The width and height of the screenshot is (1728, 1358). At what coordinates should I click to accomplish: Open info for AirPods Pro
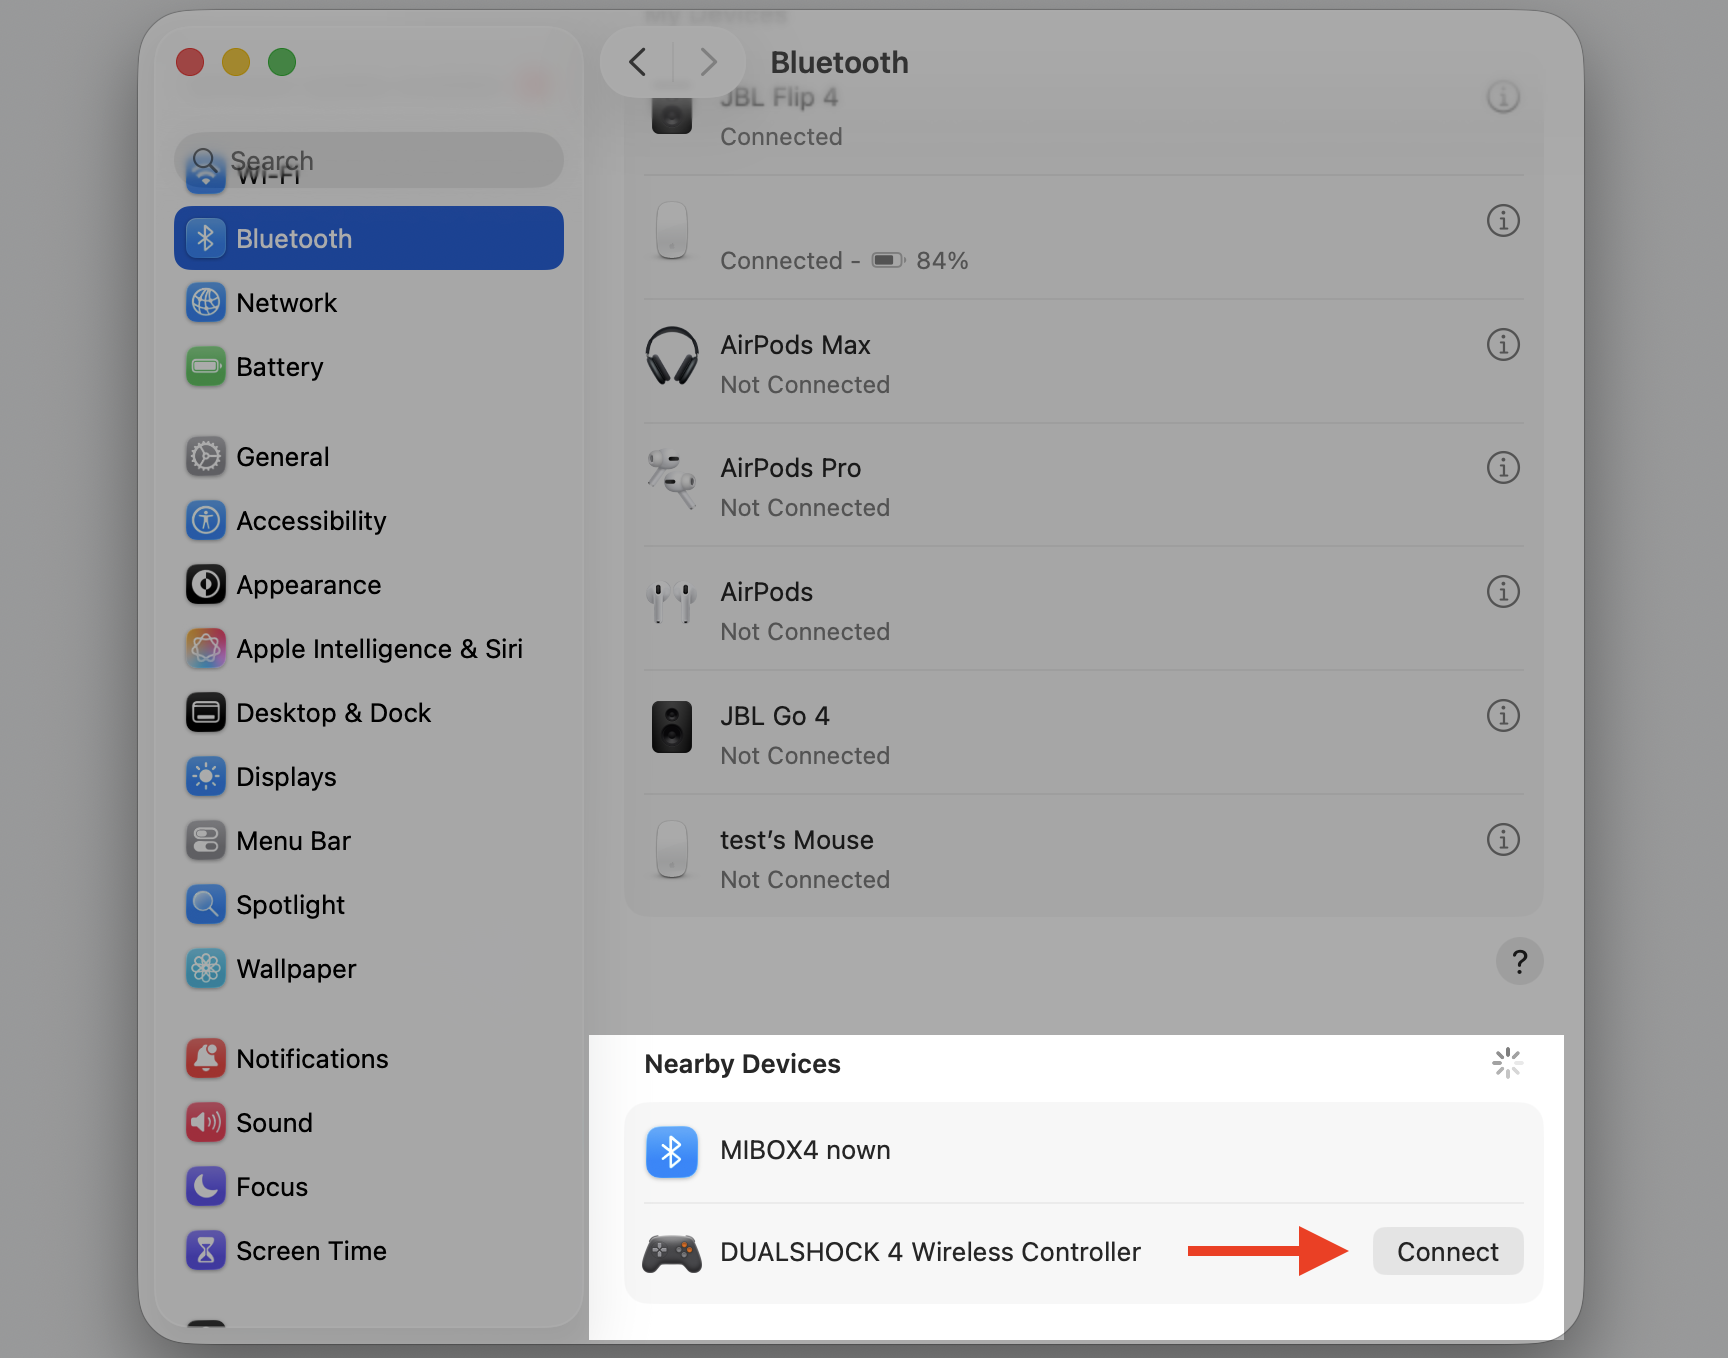pos(1503,467)
